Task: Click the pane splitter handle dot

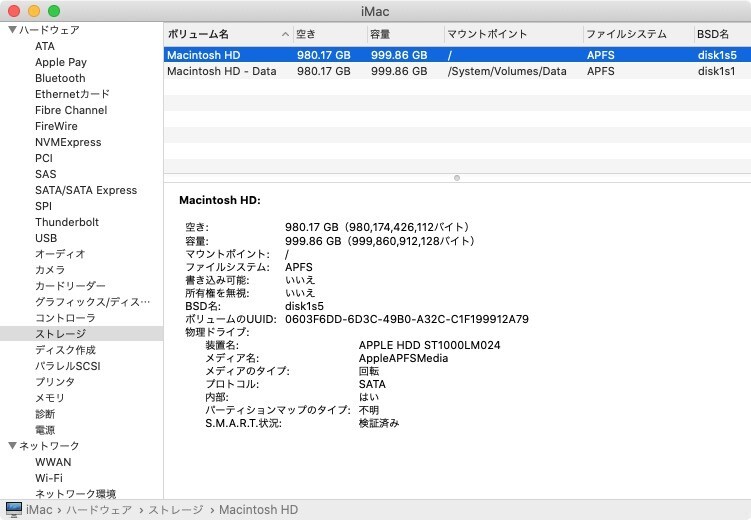Action: coord(457,178)
